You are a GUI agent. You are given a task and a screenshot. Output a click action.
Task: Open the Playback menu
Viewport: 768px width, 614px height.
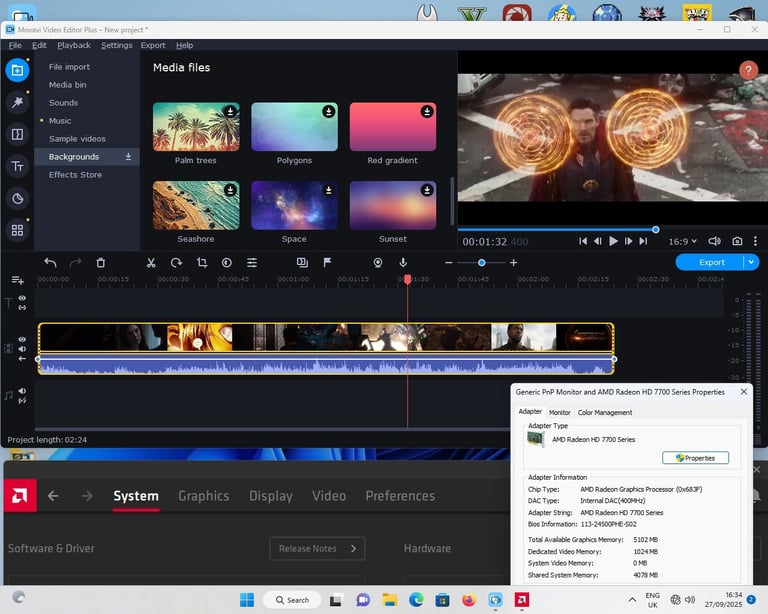click(73, 45)
